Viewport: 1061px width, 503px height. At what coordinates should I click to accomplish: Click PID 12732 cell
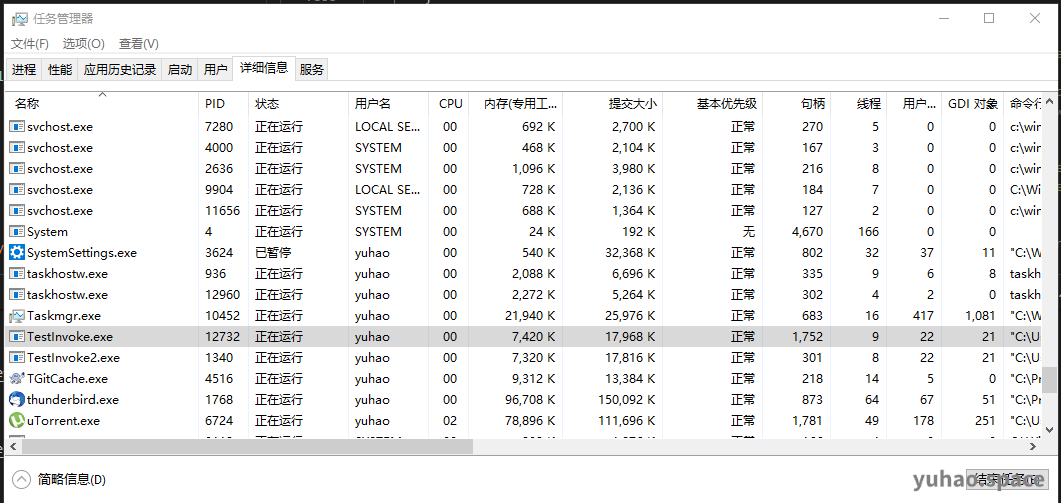click(x=222, y=336)
